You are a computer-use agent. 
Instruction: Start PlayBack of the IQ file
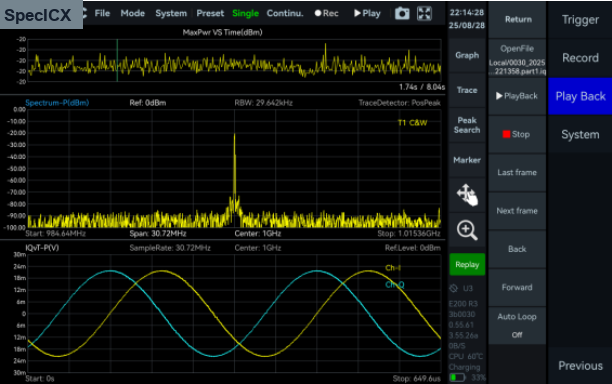[518, 96]
